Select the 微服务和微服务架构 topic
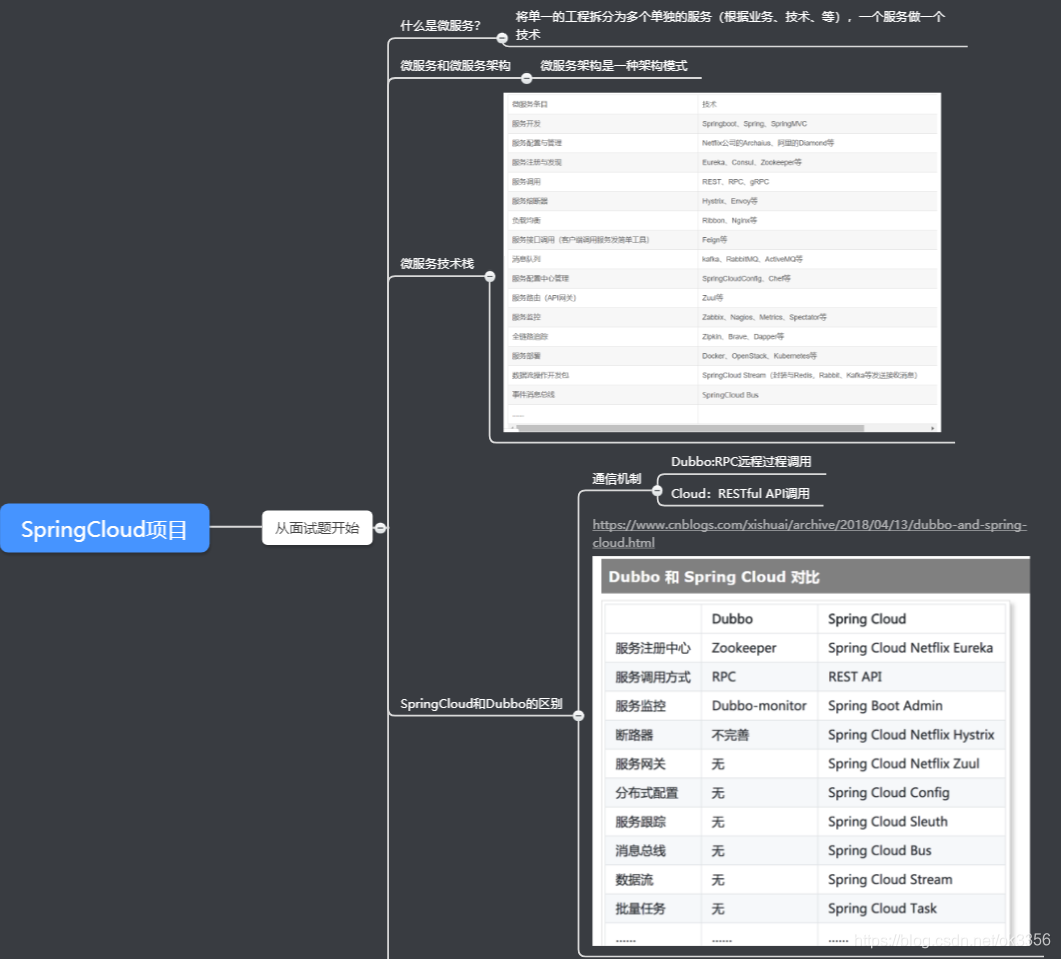This screenshot has height=959, width=1061. [x=455, y=66]
